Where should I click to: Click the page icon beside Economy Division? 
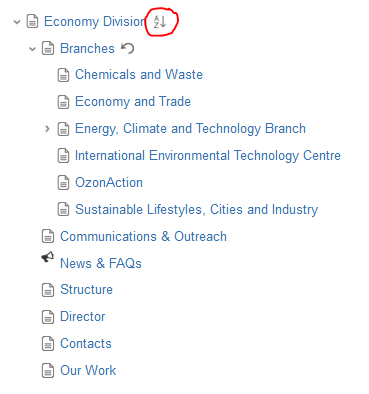pos(32,22)
